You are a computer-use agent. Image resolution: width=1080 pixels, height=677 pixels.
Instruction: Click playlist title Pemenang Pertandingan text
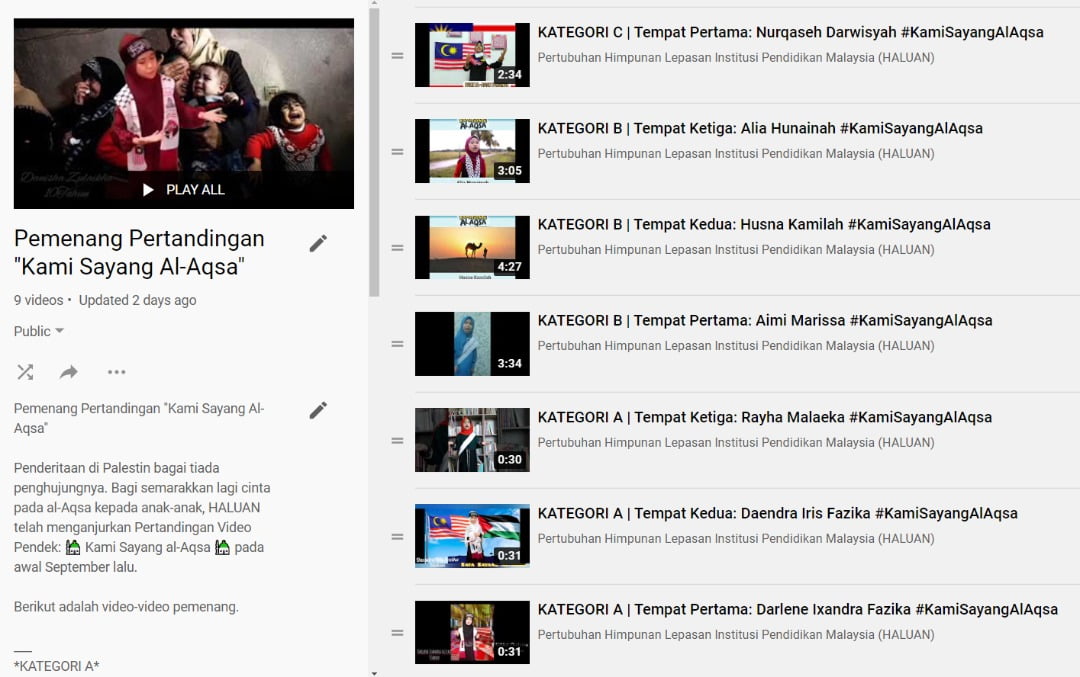139,252
